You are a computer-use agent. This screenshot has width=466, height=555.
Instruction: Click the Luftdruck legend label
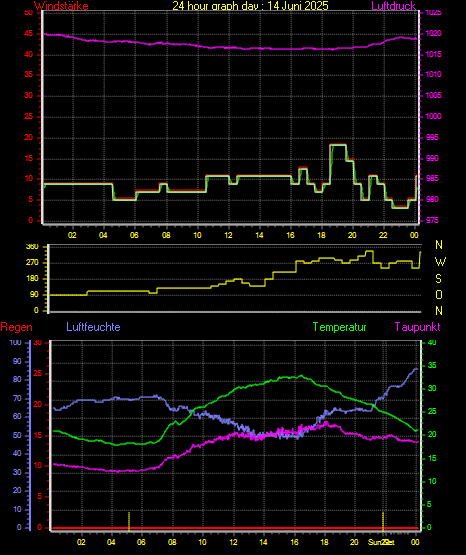pyautogui.click(x=393, y=6)
